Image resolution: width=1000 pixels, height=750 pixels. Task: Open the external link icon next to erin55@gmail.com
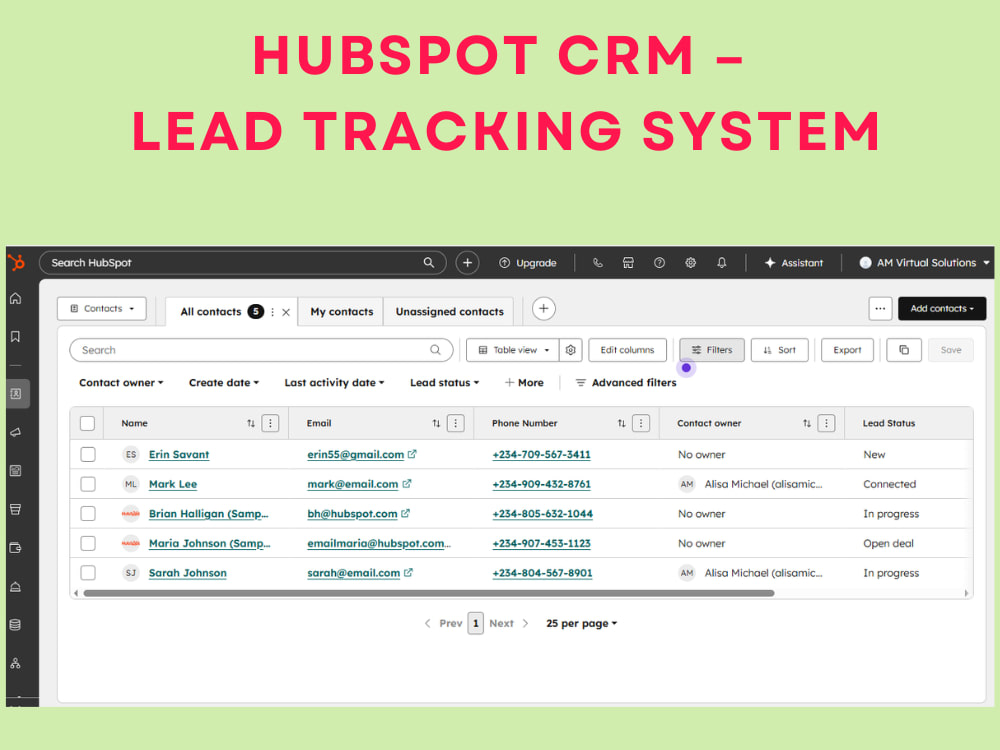point(413,454)
